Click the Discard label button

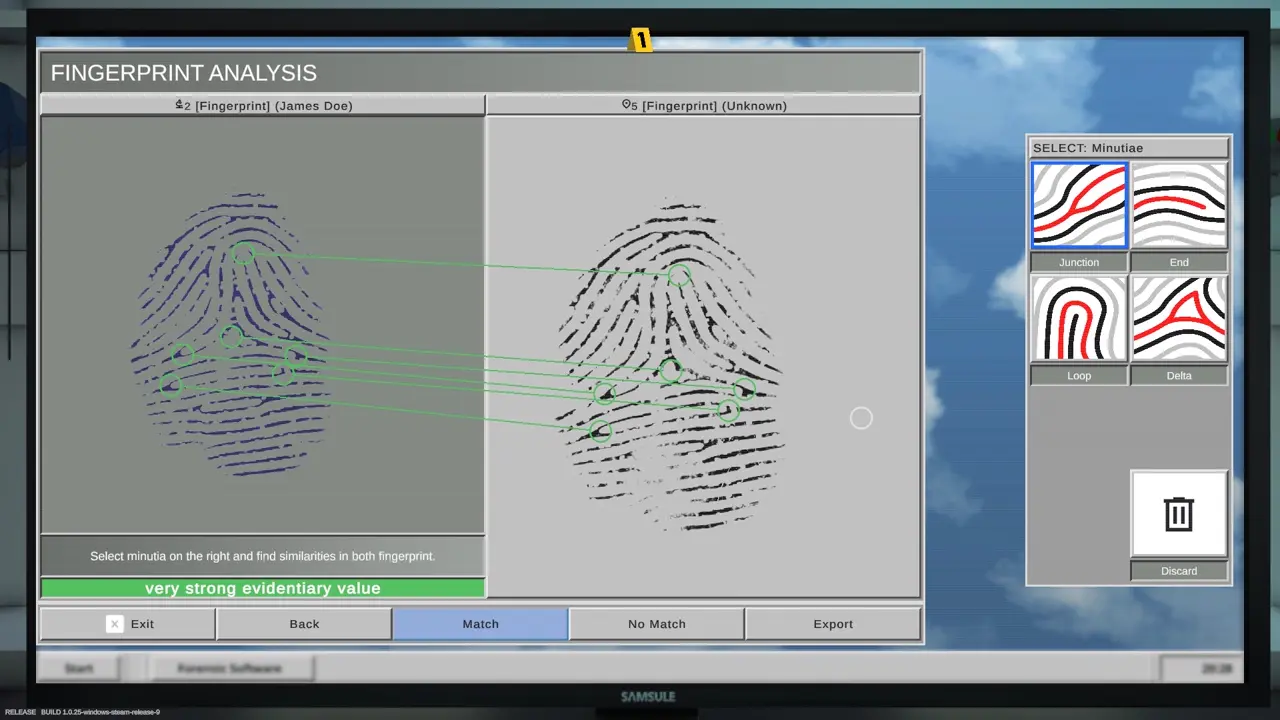tap(1179, 571)
